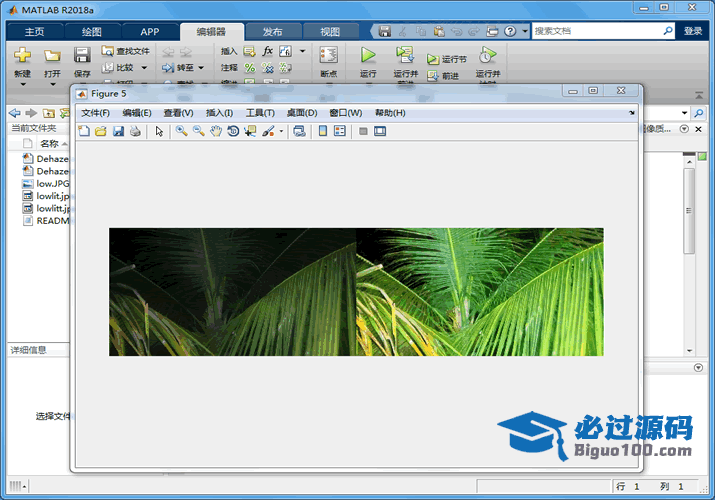Screen dimensions: 715x500
Task: Open the brush color dropdown arrow in Figure toolbar
Action: click(281, 131)
